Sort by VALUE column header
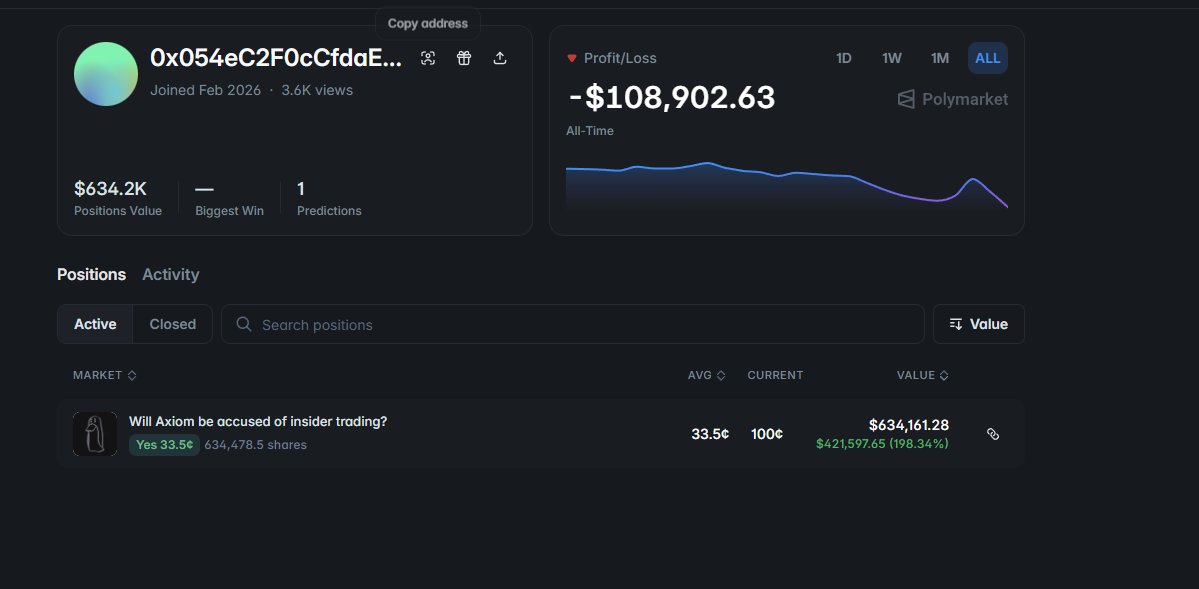This screenshot has height=589, width=1199. [923, 376]
